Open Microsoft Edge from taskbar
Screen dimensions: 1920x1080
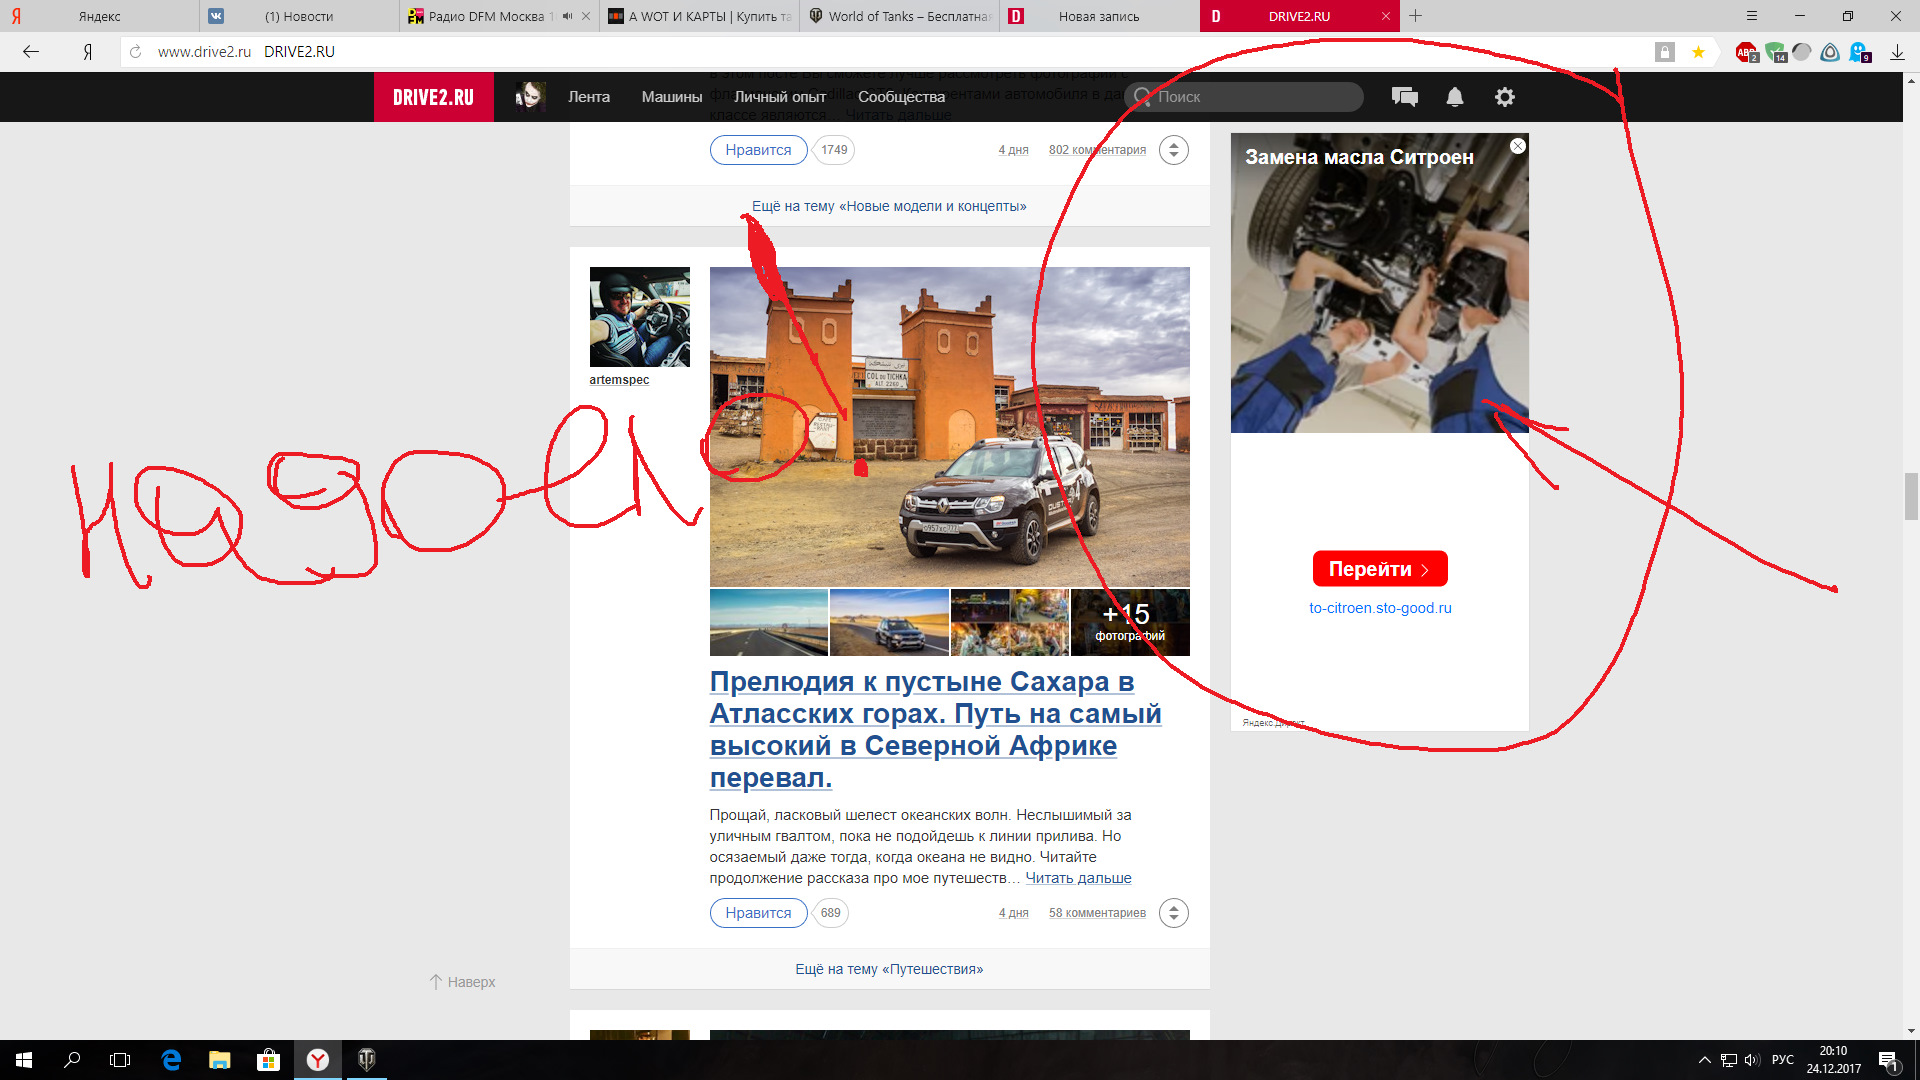click(171, 1060)
